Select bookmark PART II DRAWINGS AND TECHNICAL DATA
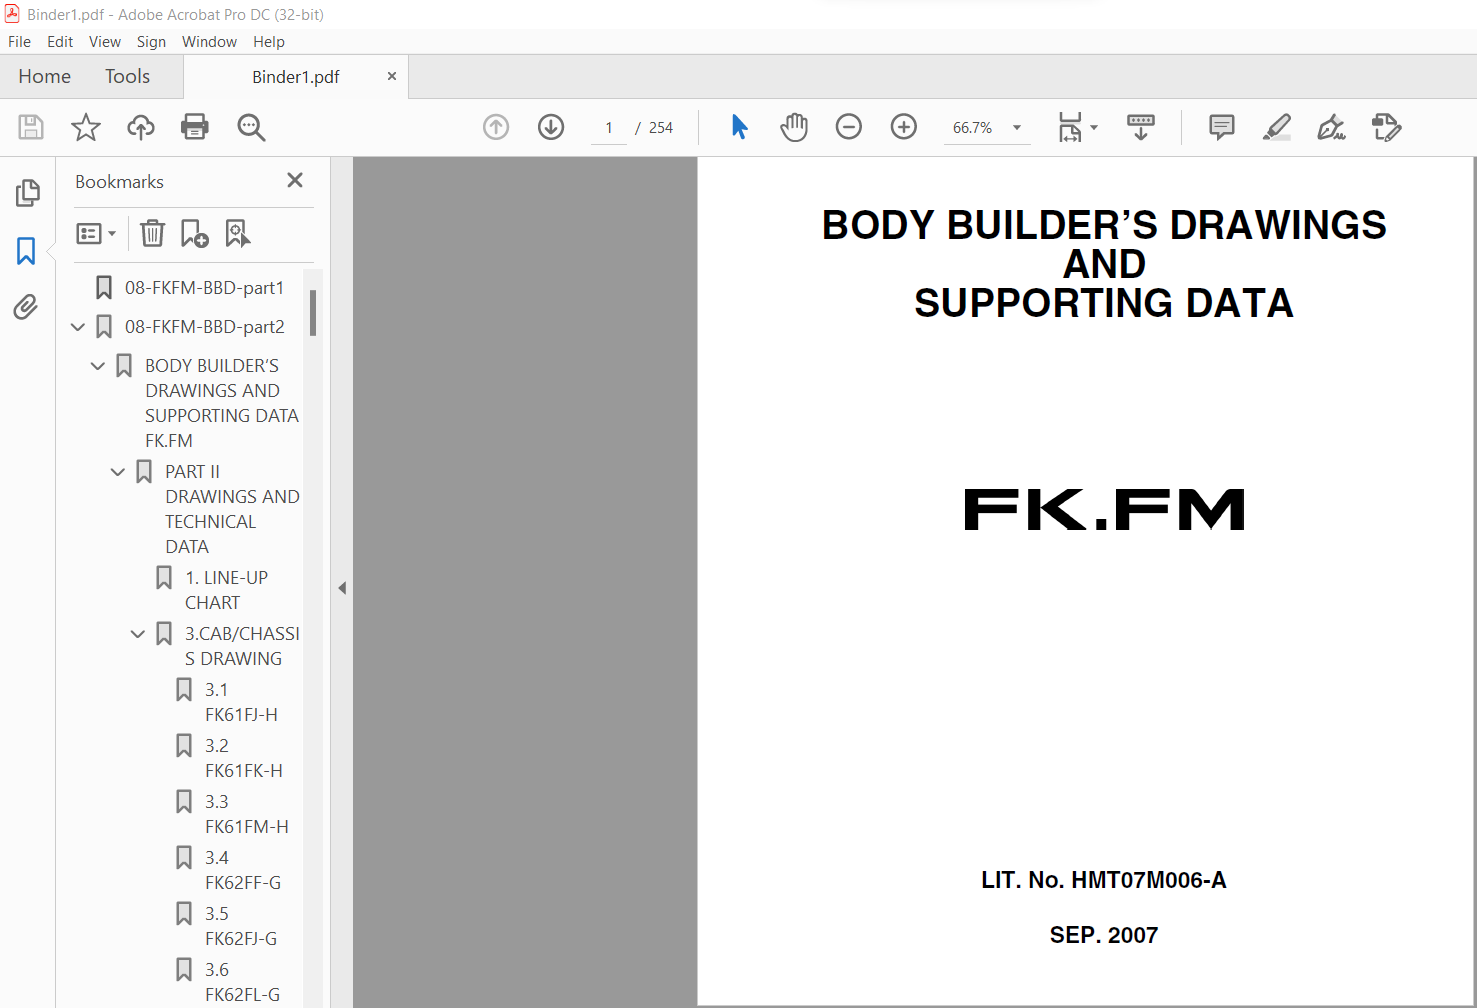Viewport: 1477px width, 1008px height. pos(232,509)
